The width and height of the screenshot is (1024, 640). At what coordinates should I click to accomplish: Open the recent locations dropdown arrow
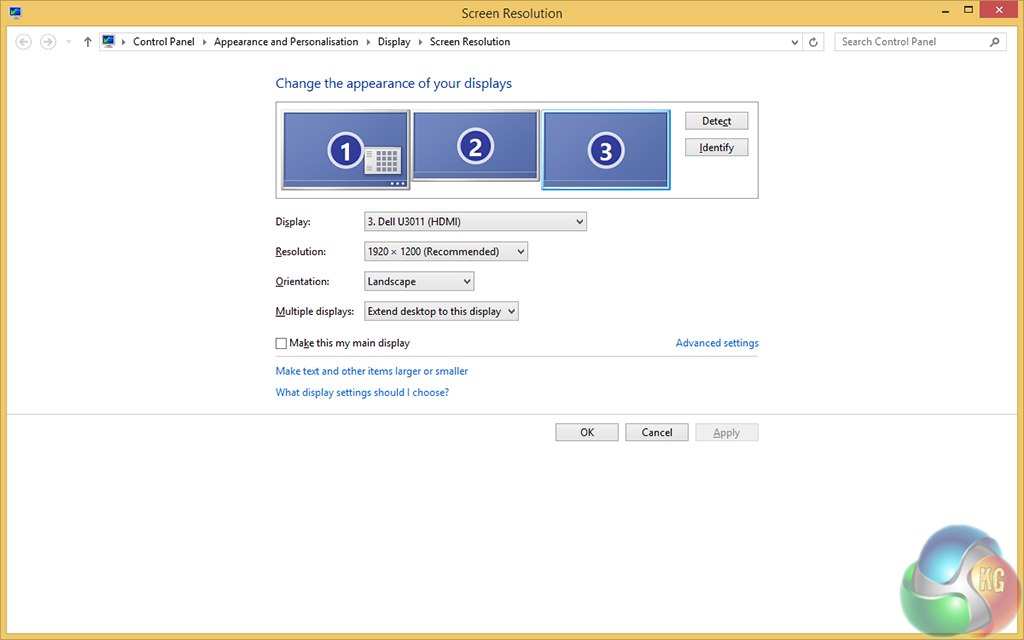(x=68, y=42)
